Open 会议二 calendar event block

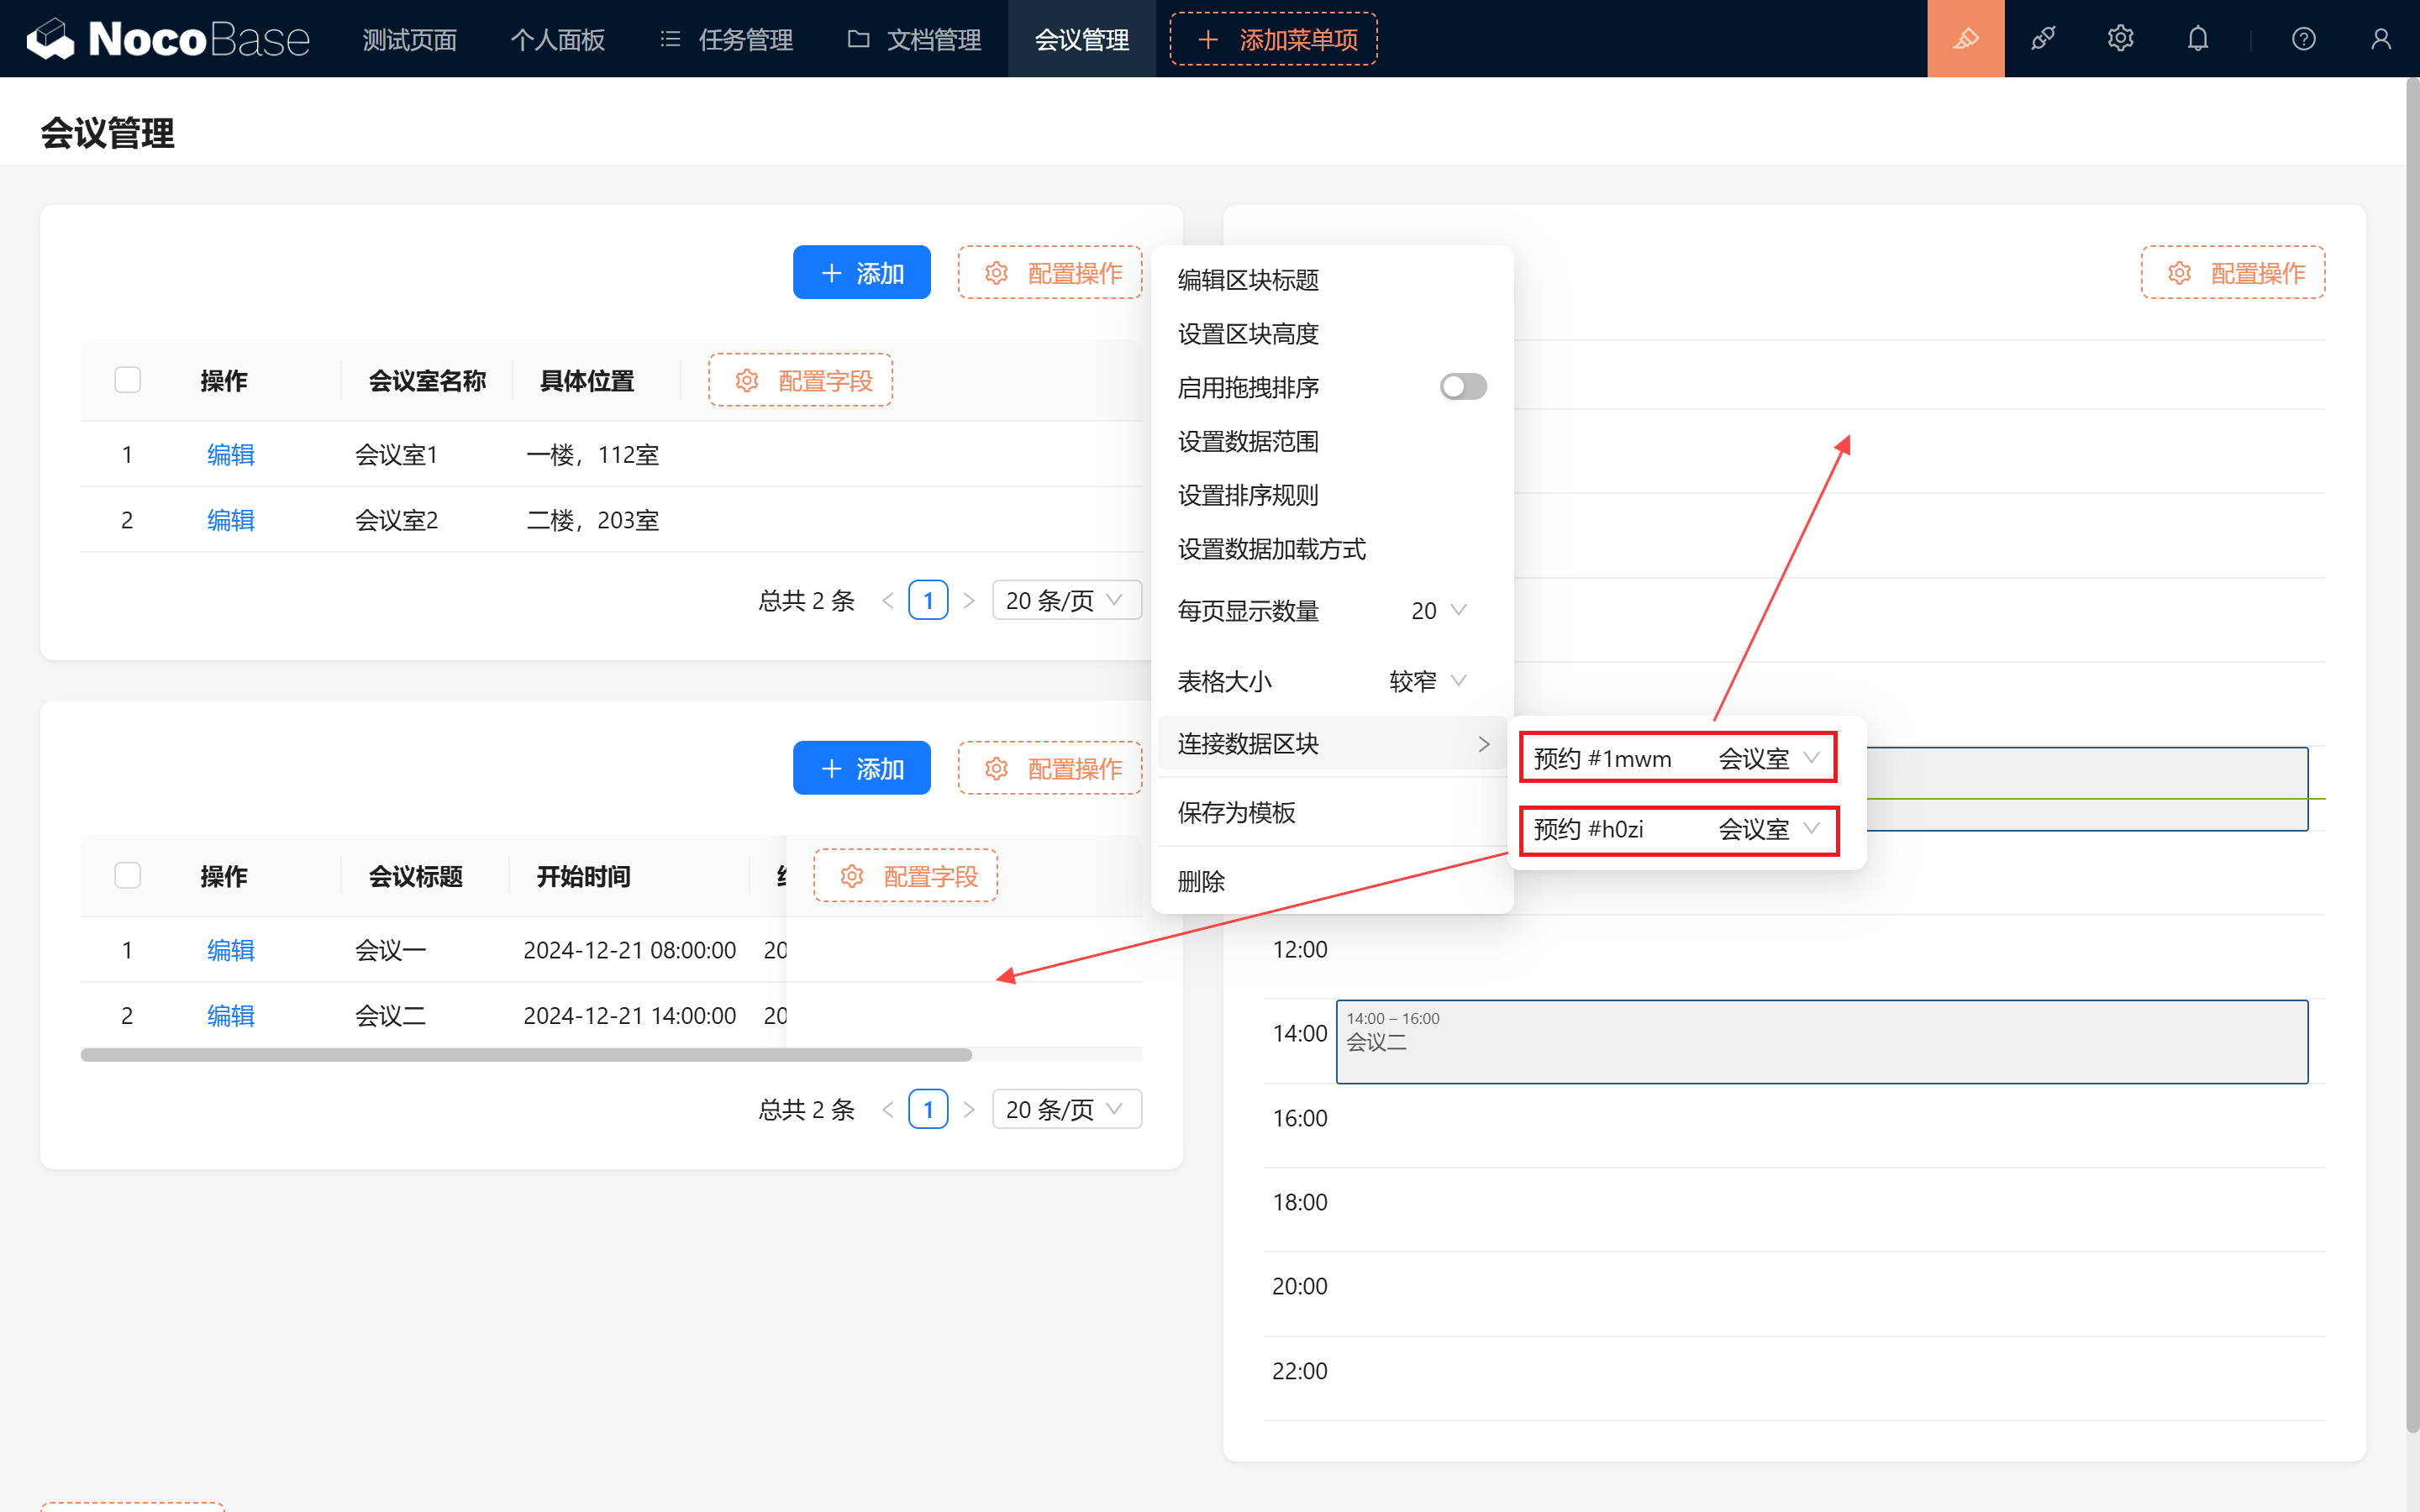click(x=1820, y=1042)
